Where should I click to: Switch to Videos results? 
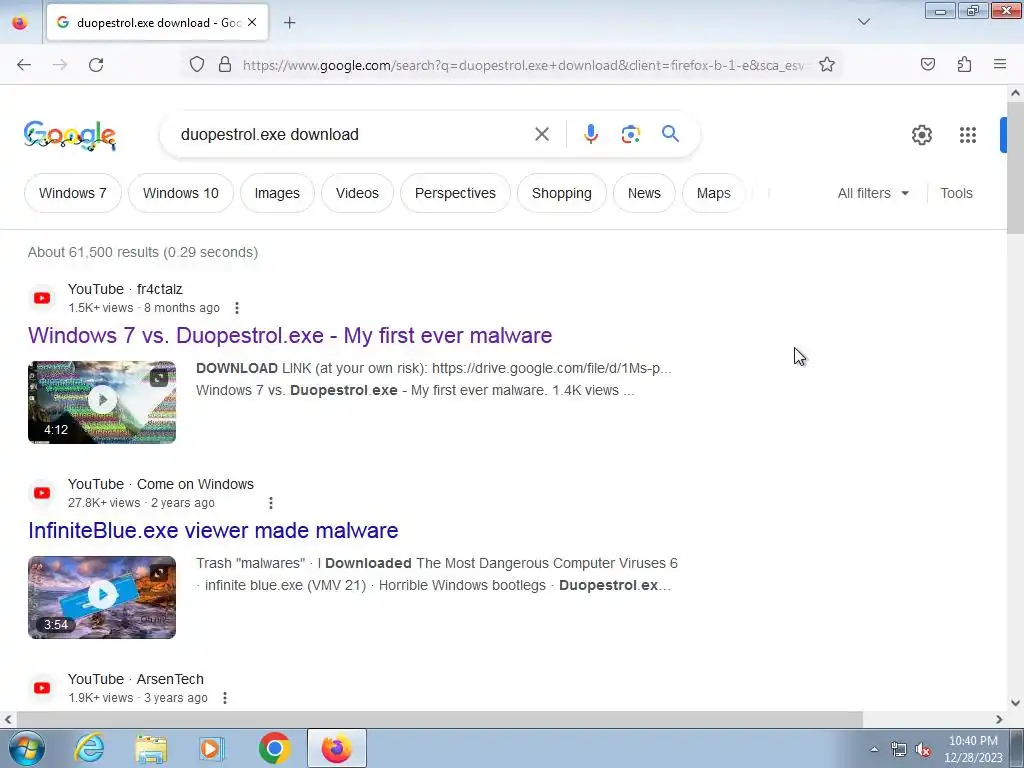click(357, 193)
